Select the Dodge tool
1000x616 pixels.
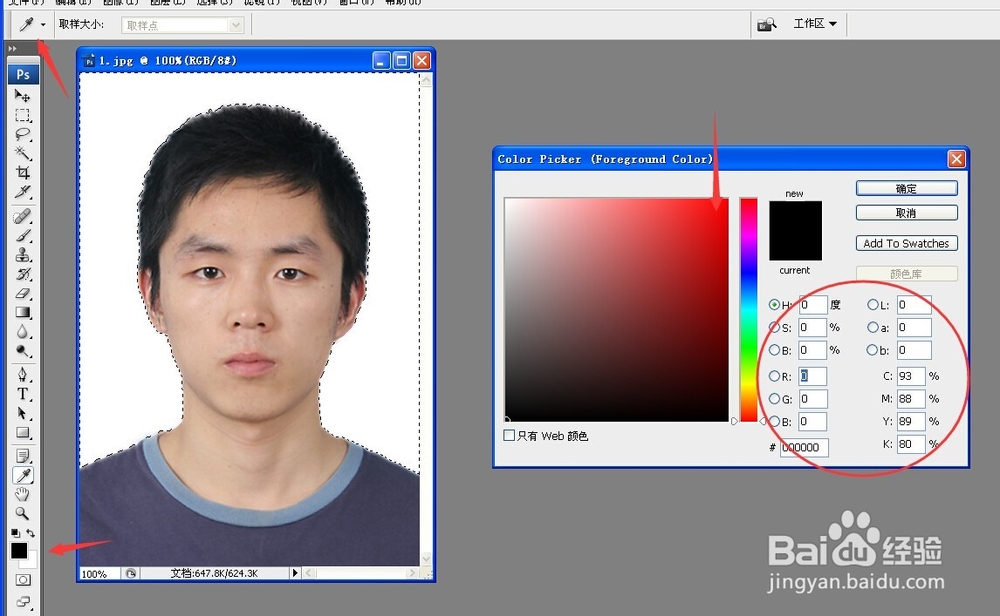pos(22,351)
